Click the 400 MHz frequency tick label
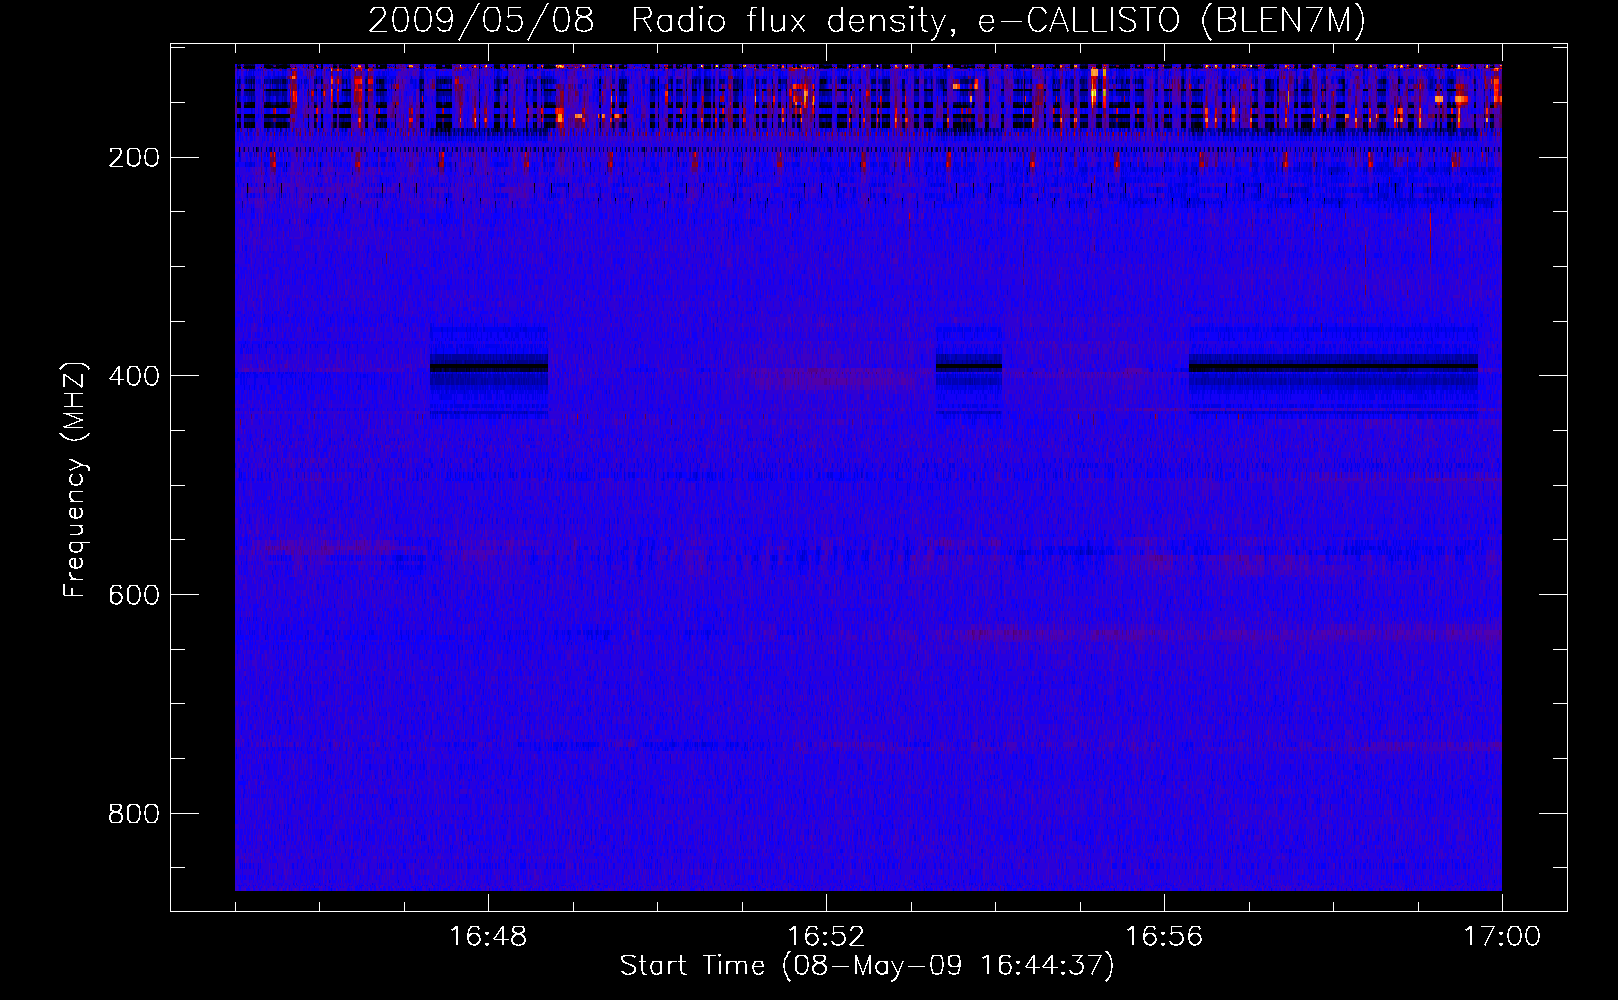The height and width of the screenshot is (1000, 1618). 133,375
